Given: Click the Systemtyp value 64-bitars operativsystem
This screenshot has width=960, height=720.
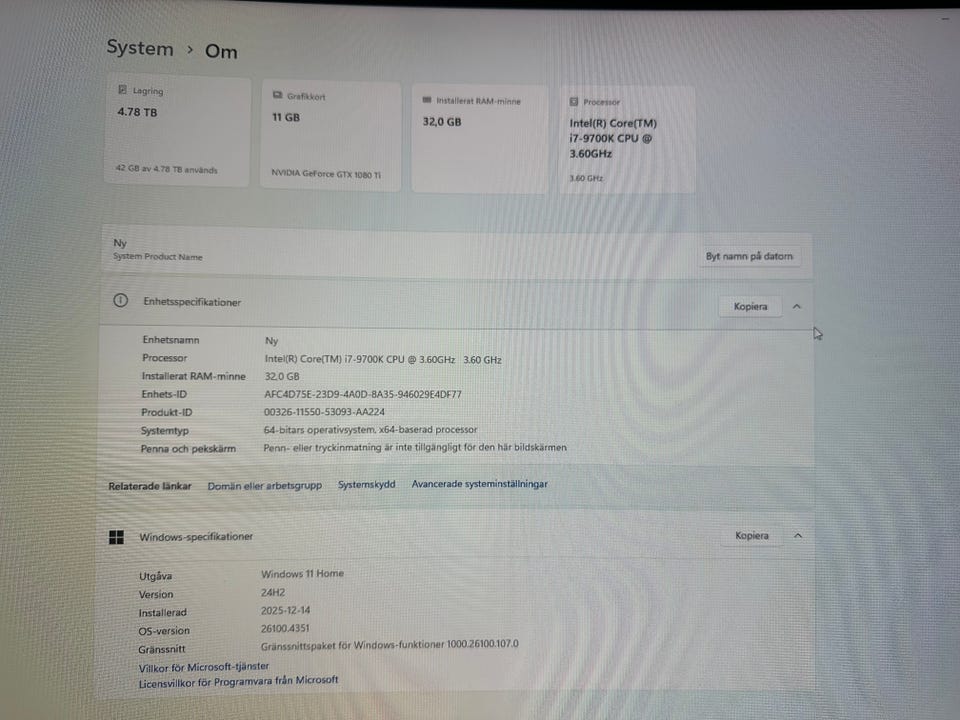Looking at the screenshot, I should (370, 430).
